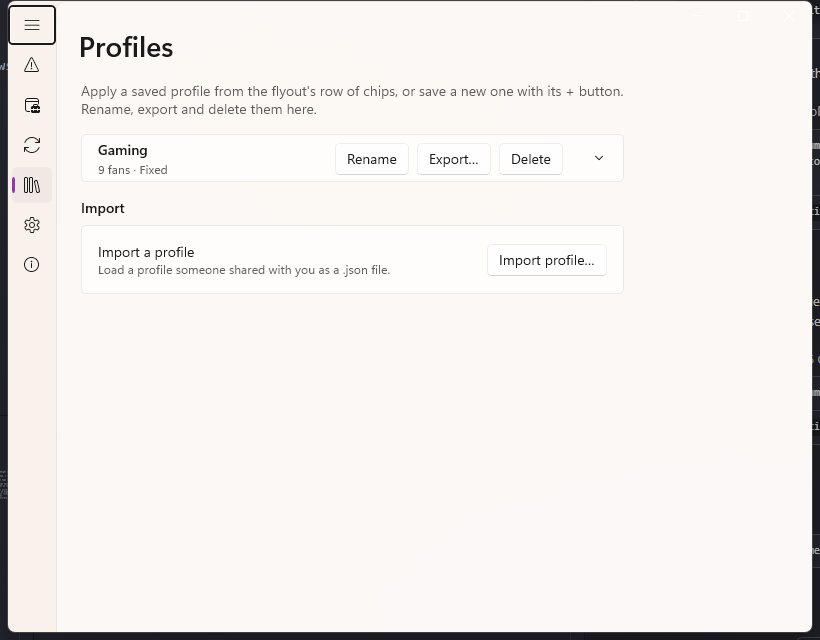Delete the Gaming profile
Screen dimensions: 820x640
click(x=530, y=159)
